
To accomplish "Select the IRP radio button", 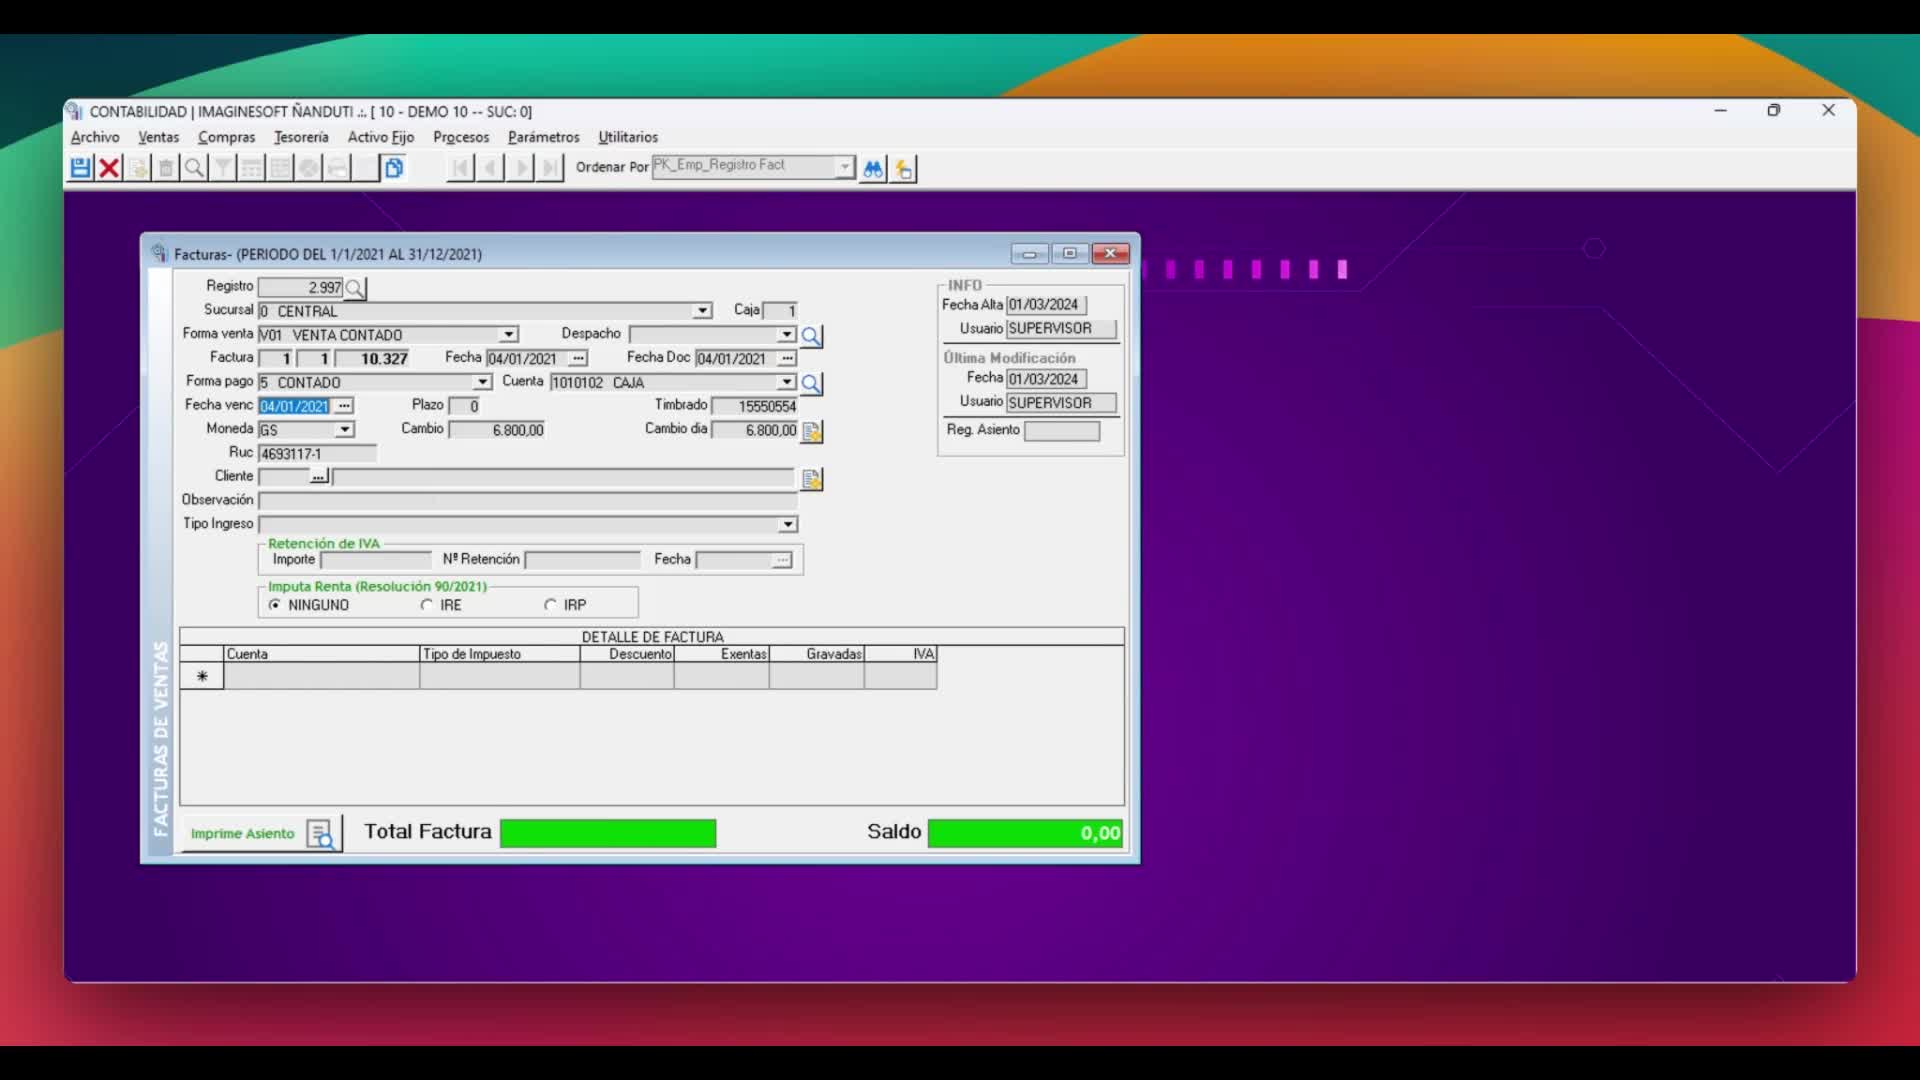I will pos(551,605).
